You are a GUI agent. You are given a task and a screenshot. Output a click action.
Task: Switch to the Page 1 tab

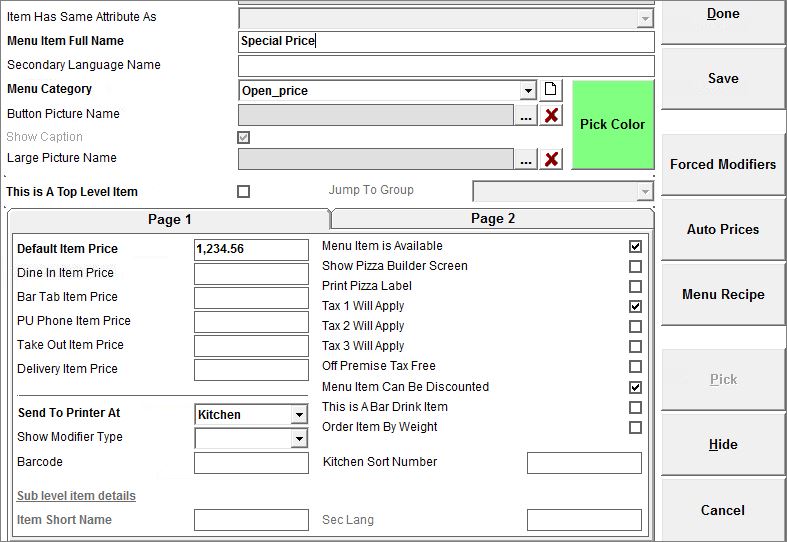point(169,219)
